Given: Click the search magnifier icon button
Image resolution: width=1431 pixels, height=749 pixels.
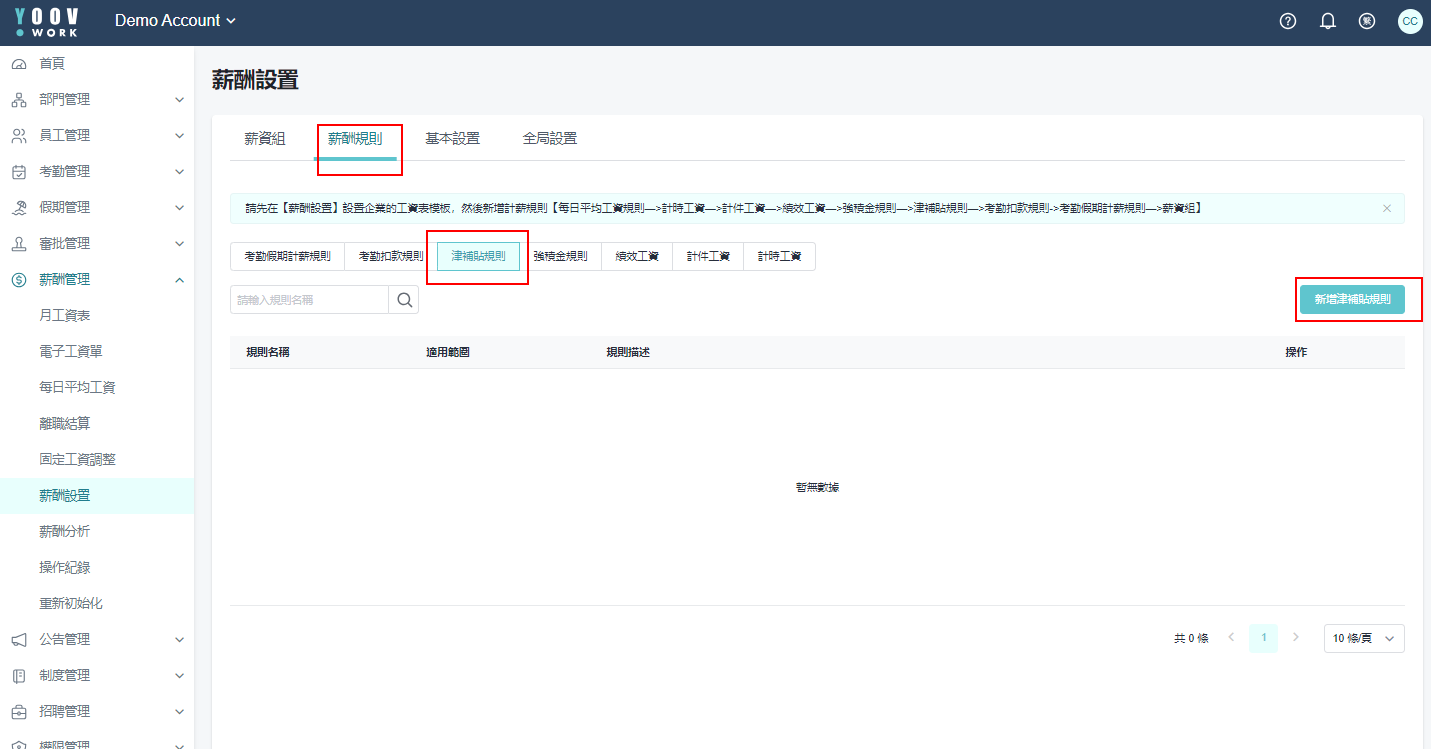Looking at the screenshot, I should pyautogui.click(x=404, y=300).
